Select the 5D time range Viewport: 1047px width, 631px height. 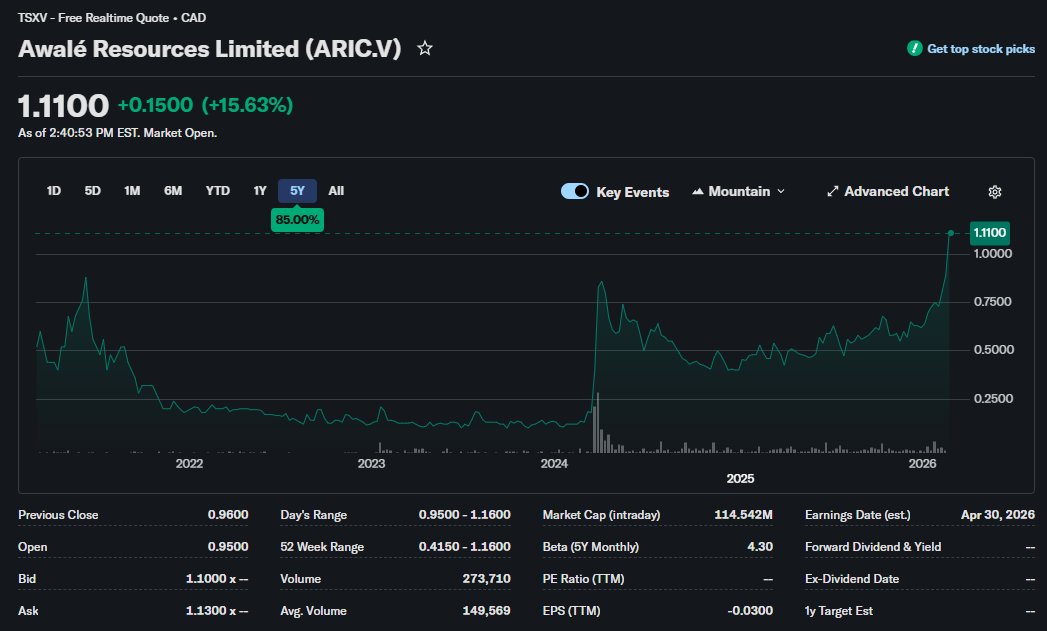(93, 191)
